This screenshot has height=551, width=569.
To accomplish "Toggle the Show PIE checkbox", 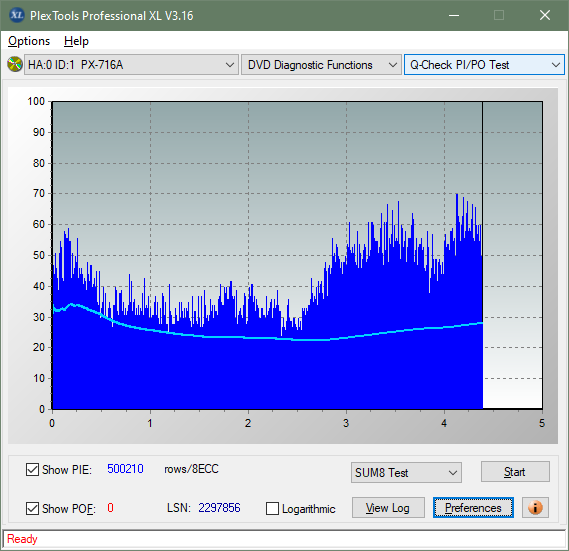I will tap(32, 469).
